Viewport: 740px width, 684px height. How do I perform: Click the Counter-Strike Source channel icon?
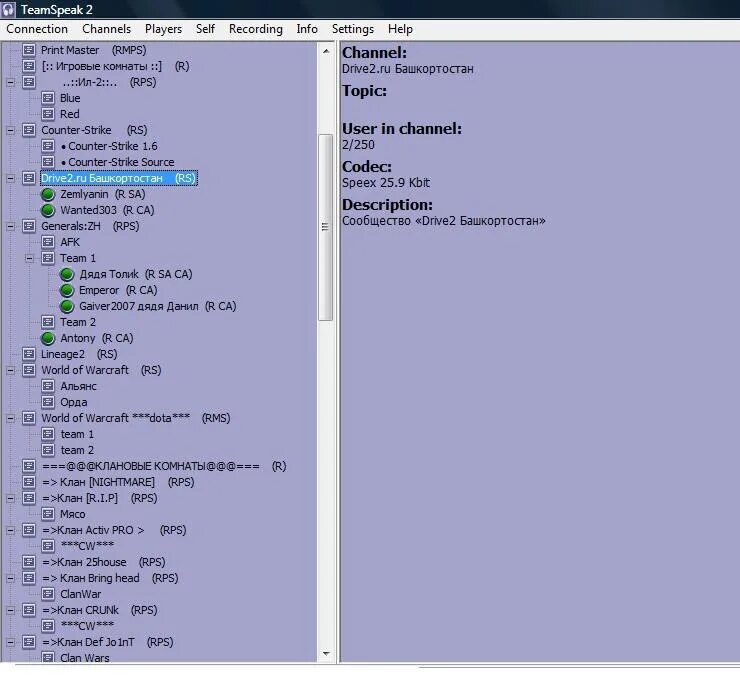pyautogui.click(x=48, y=162)
